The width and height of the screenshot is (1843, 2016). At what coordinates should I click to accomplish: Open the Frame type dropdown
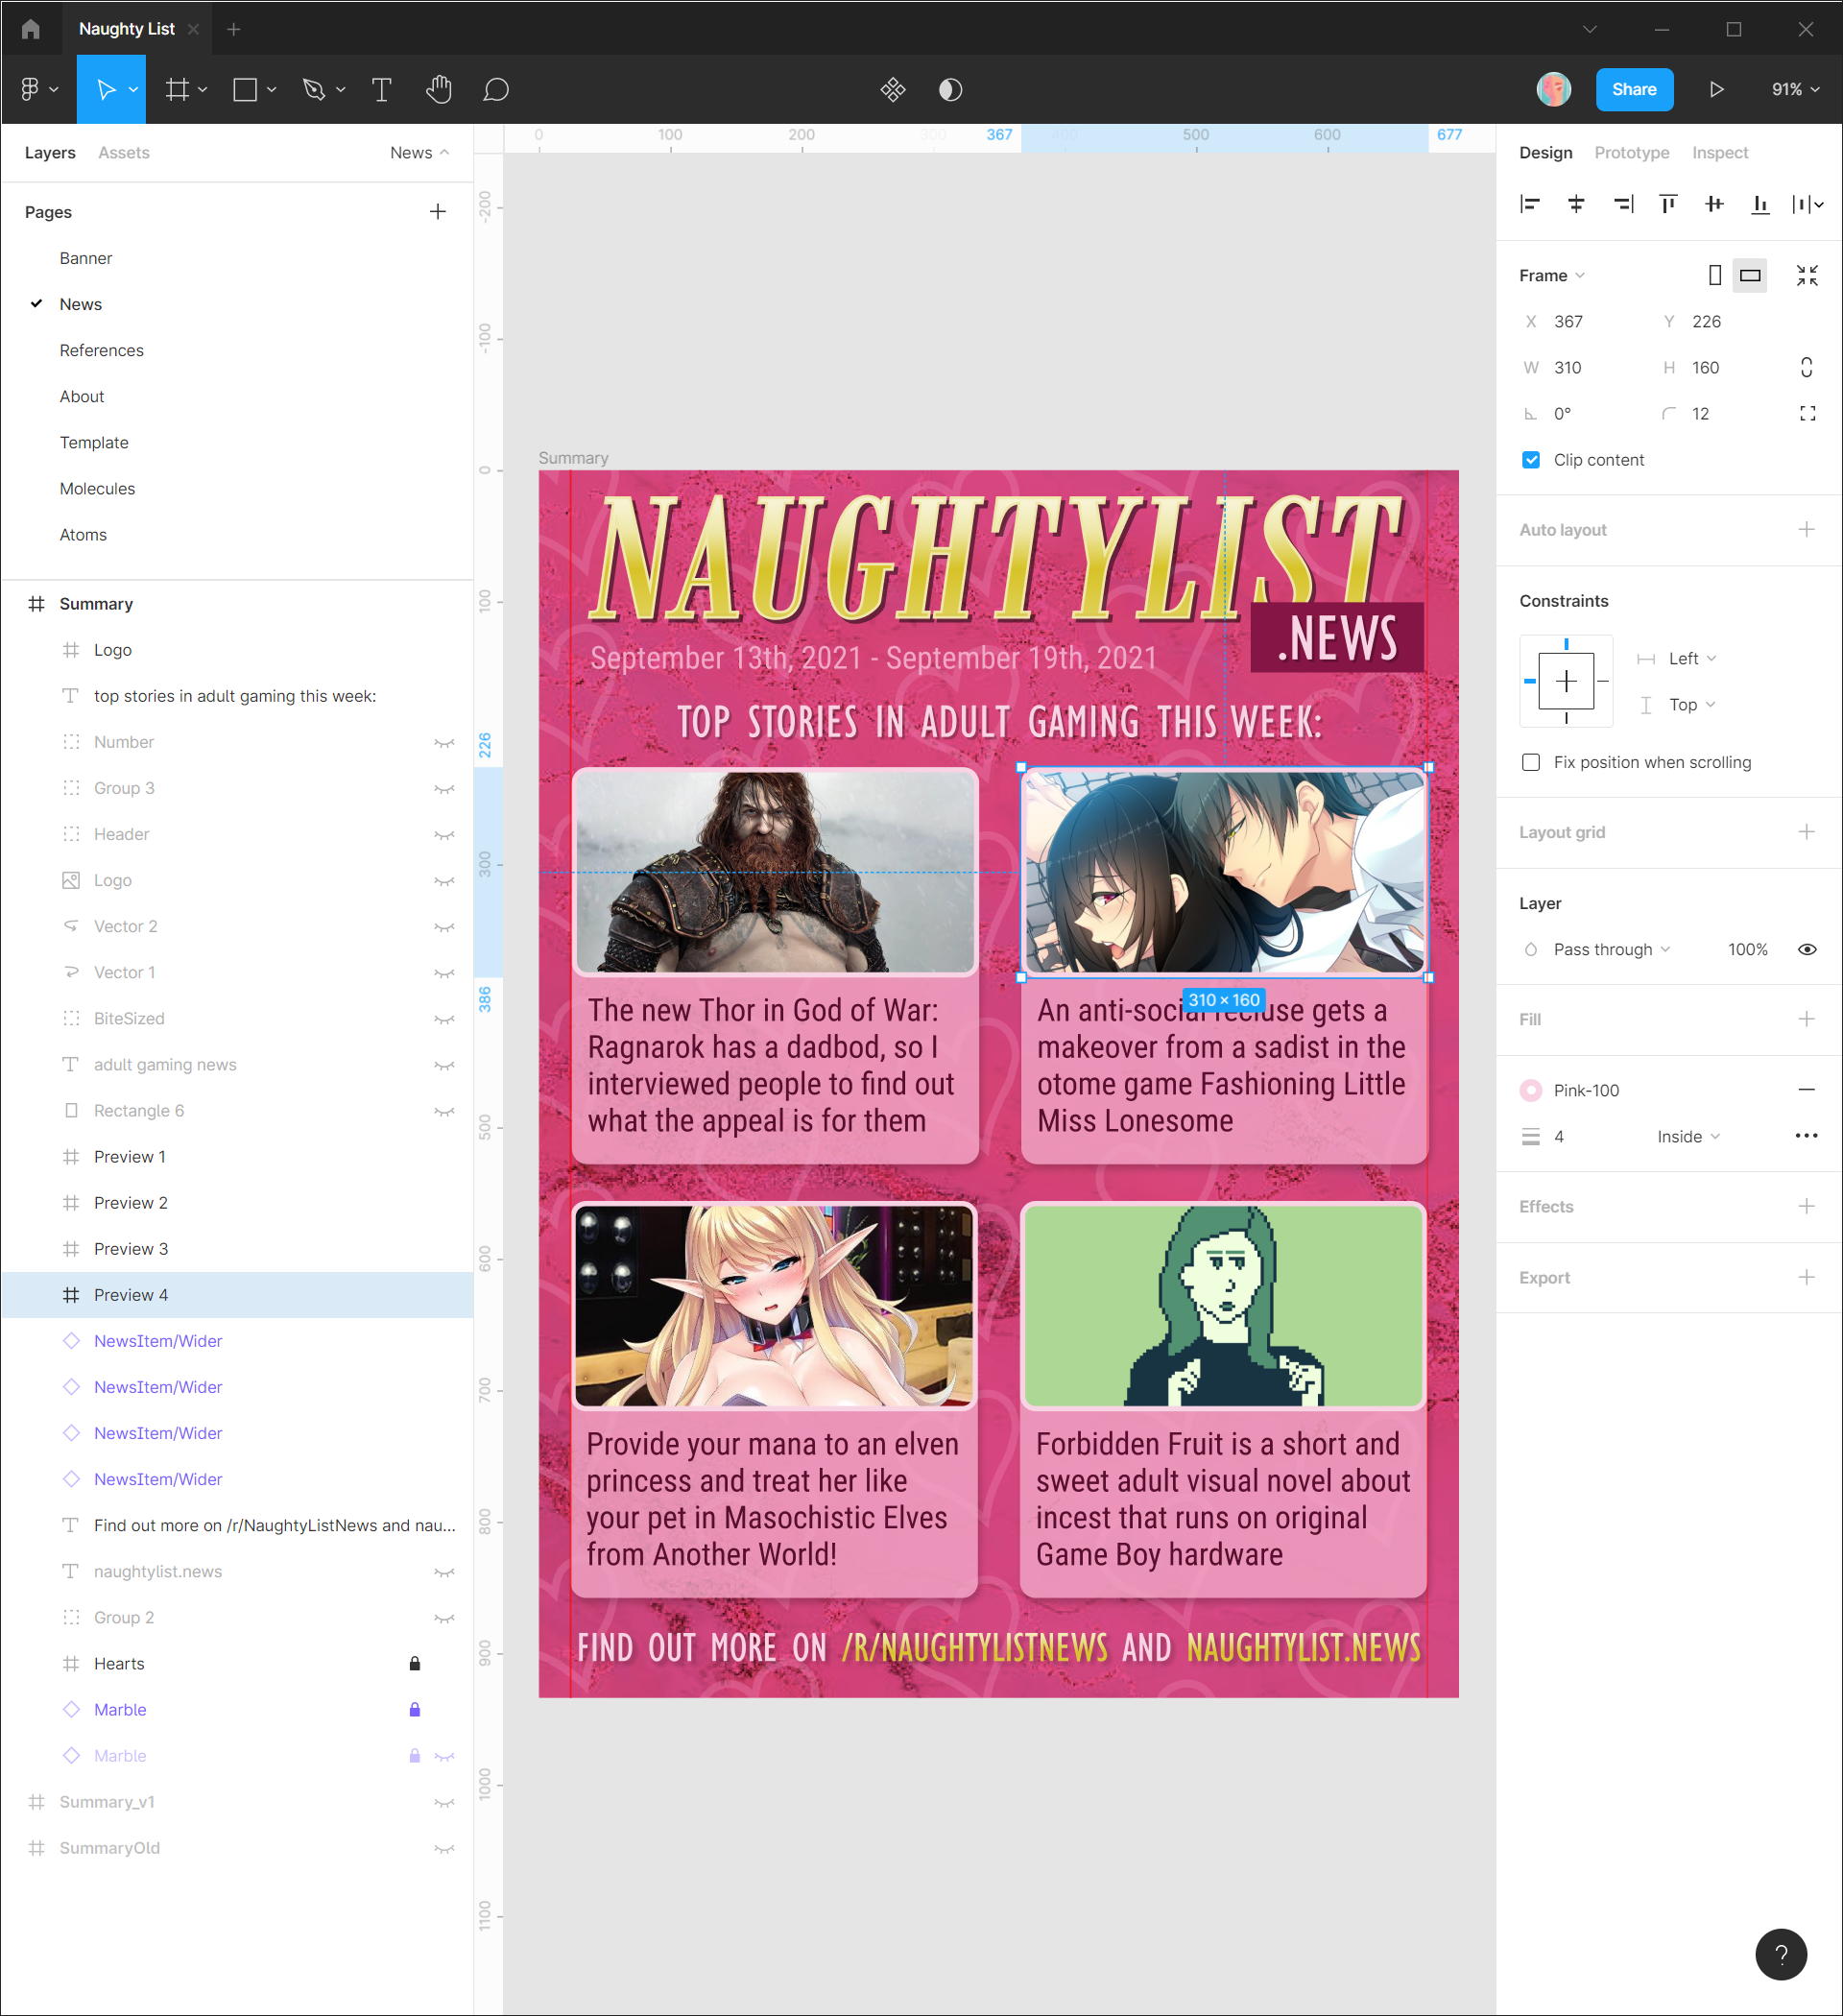pyautogui.click(x=1551, y=275)
